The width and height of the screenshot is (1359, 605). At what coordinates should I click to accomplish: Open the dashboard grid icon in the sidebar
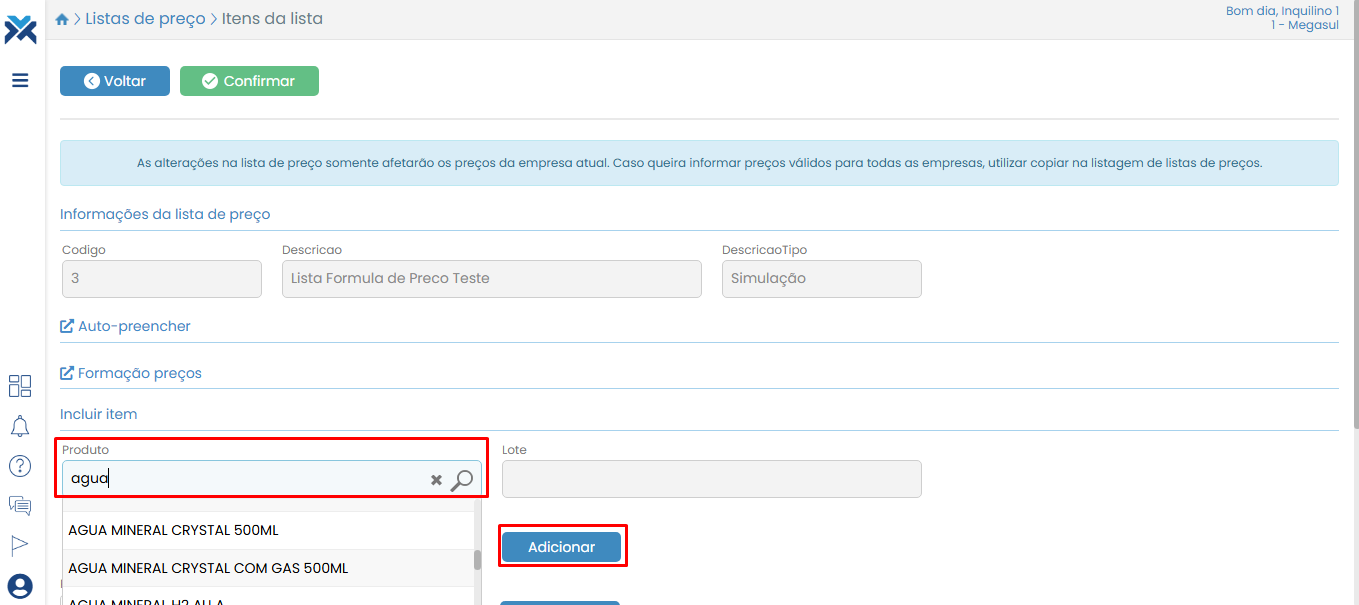point(20,386)
